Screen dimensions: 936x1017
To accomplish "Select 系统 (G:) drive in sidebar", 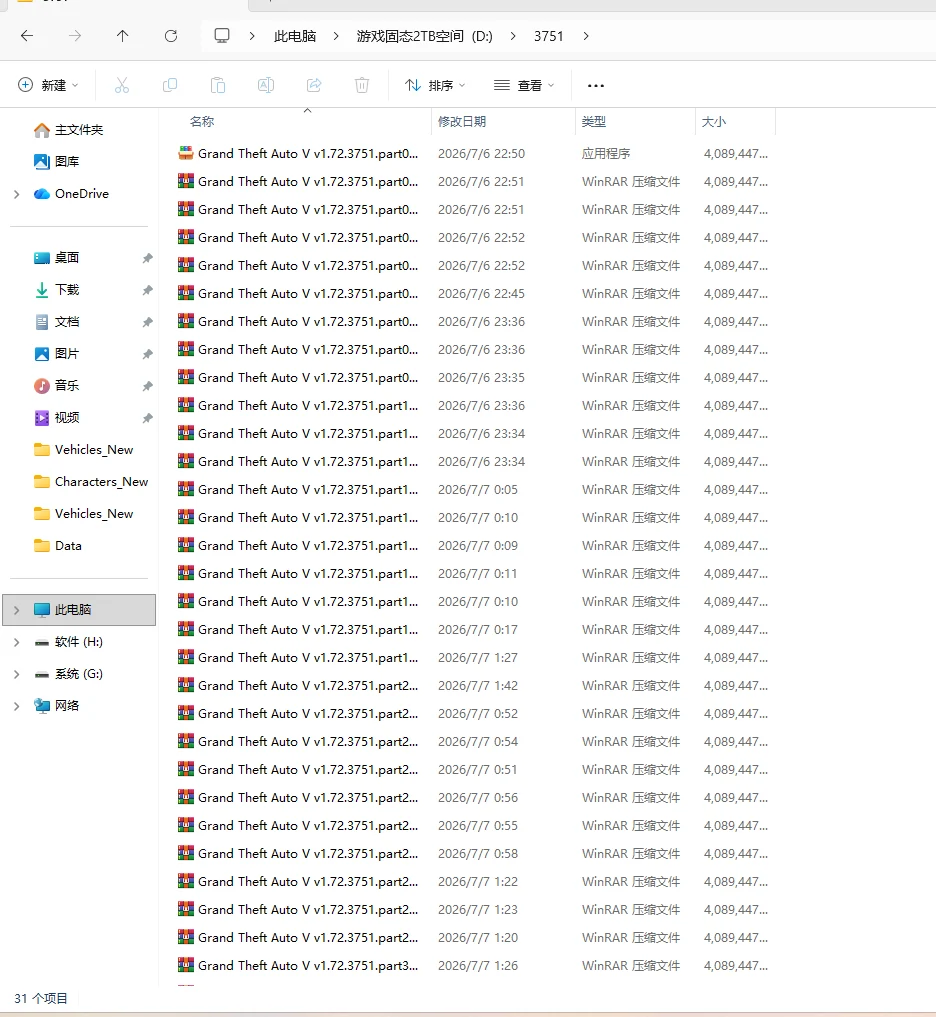I will click(x=78, y=674).
